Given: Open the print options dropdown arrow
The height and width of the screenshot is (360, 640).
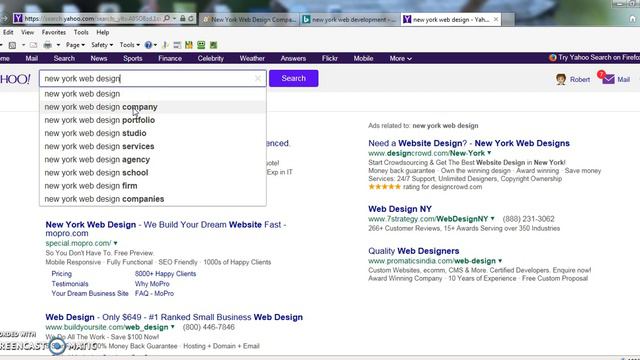Looking at the screenshot, I should (x=58, y=45).
